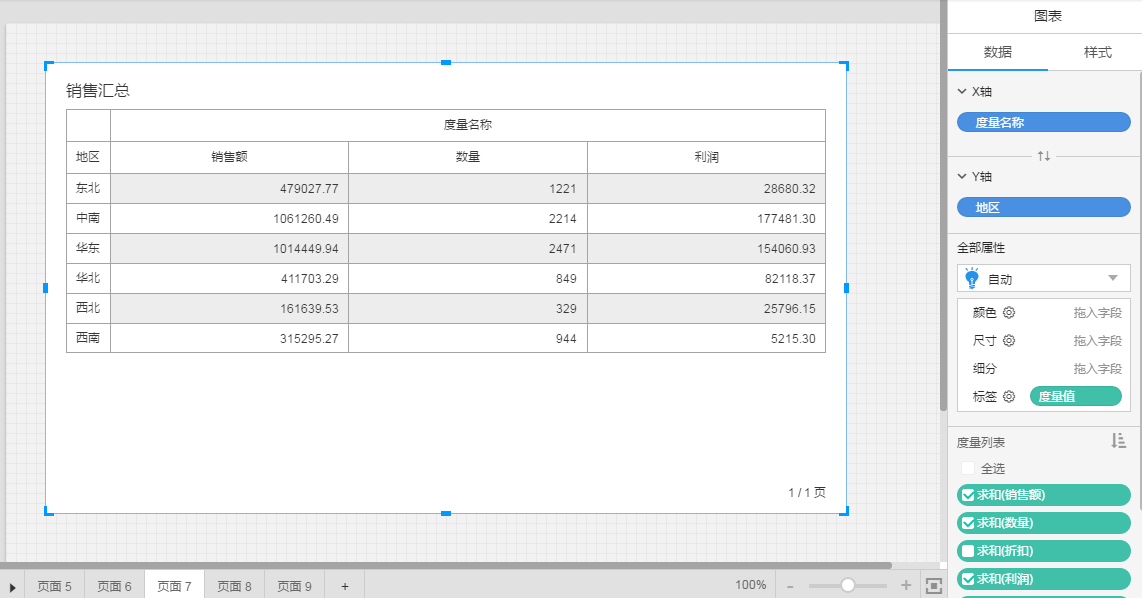Click the zoom slider handle
This screenshot has width=1142, height=598.
[848, 585]
